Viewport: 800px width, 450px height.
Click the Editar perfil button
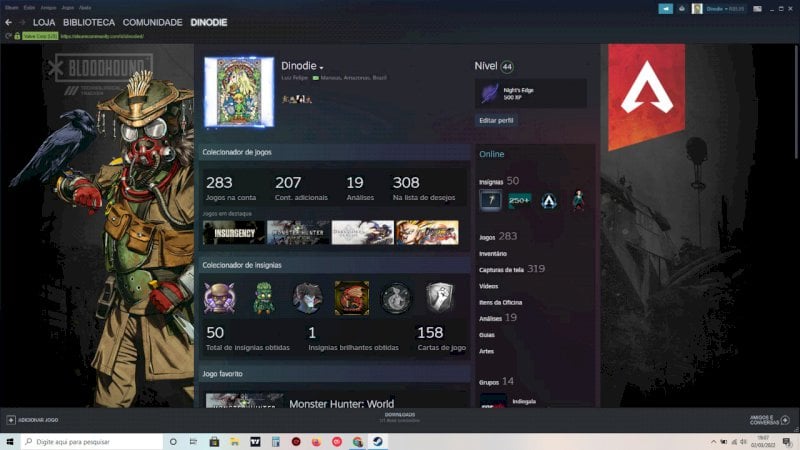pos(496,120)
